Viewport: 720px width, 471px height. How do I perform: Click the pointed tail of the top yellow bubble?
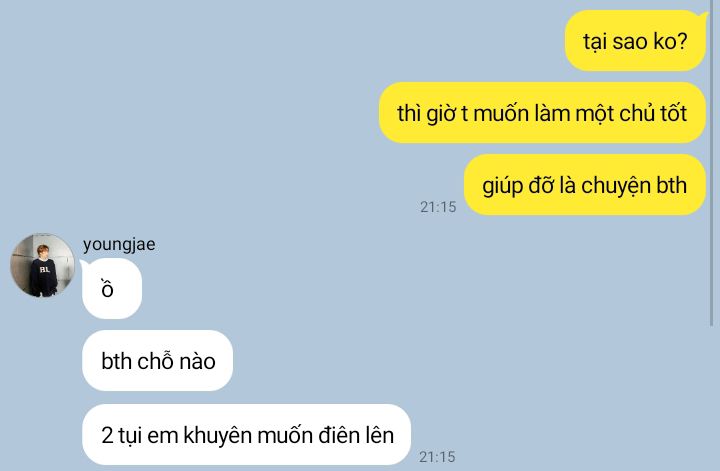[705, 16]
